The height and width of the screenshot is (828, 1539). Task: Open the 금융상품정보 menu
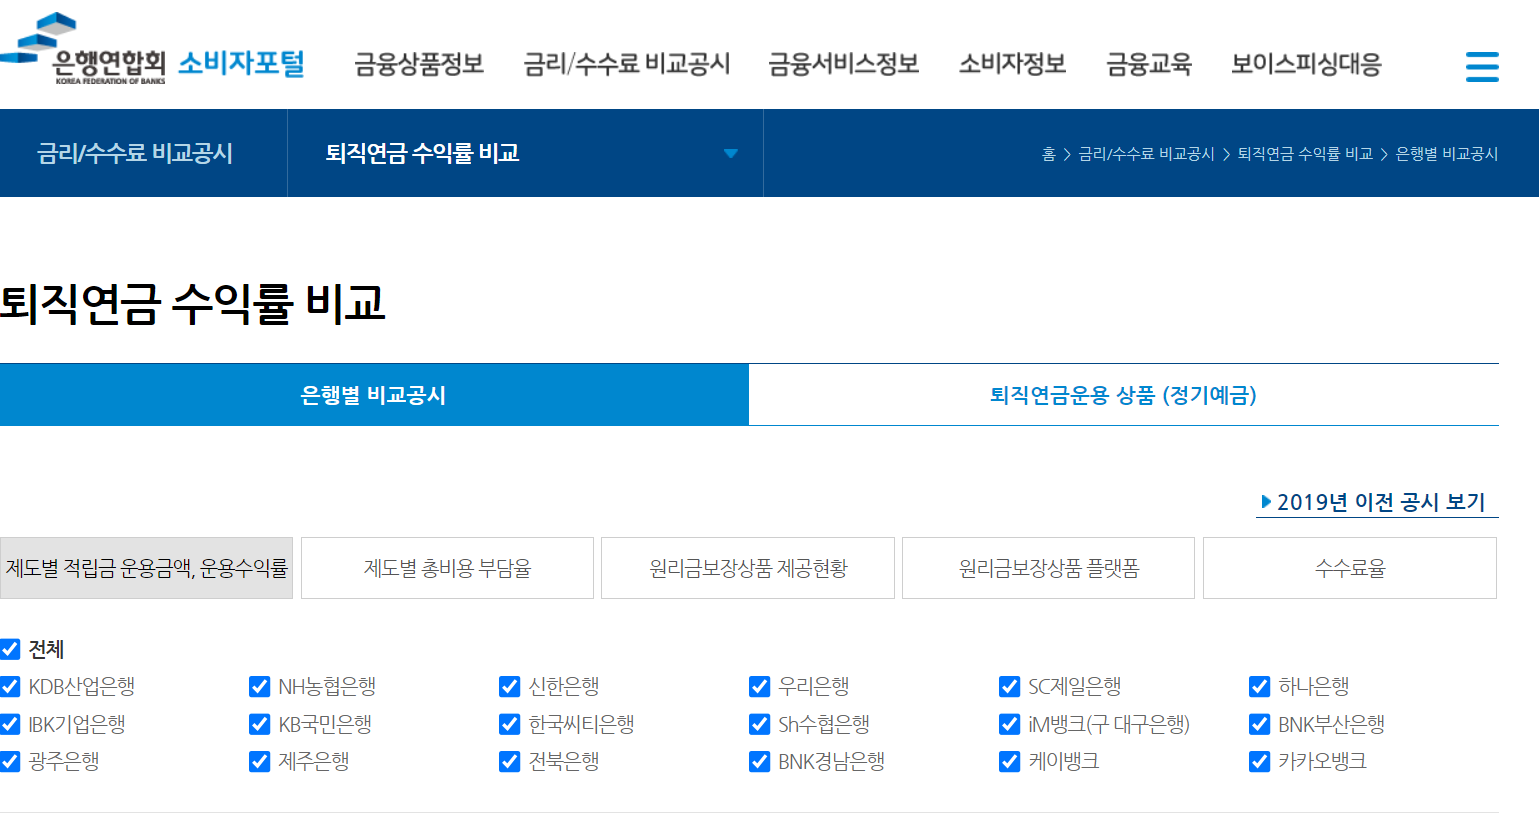click(418, 63)
